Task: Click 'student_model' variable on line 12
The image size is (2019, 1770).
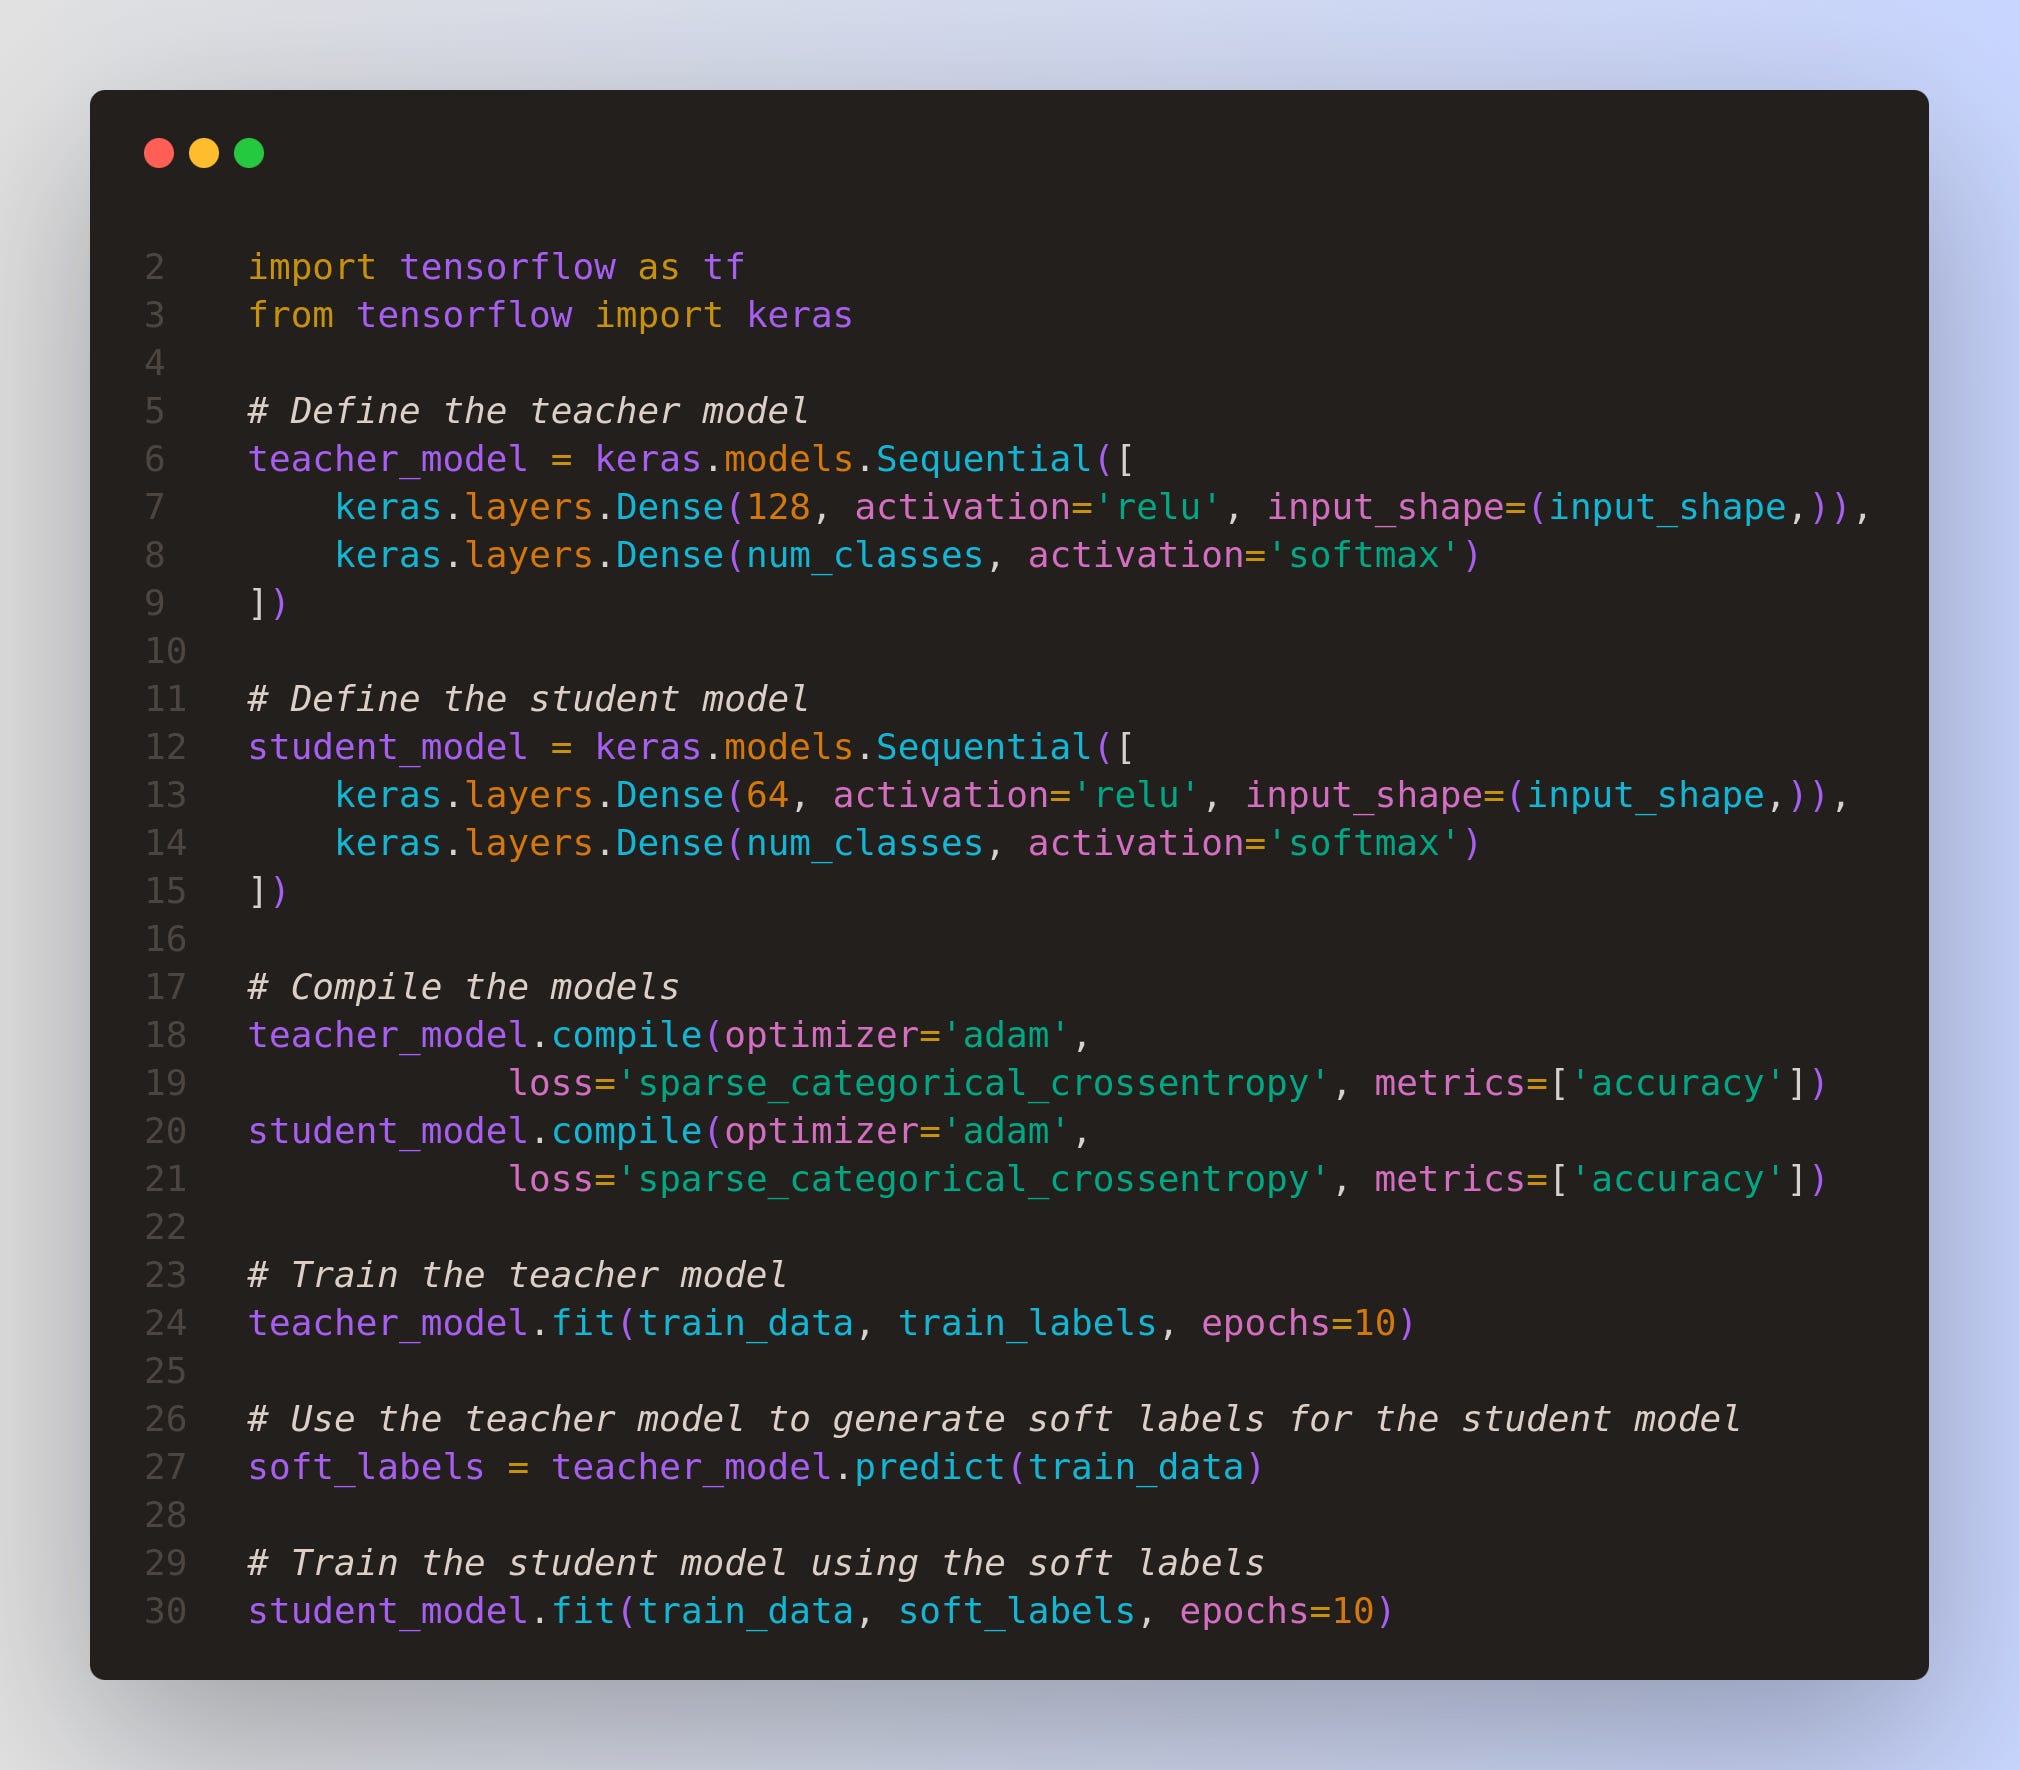Action: click(x=387, y=747)
